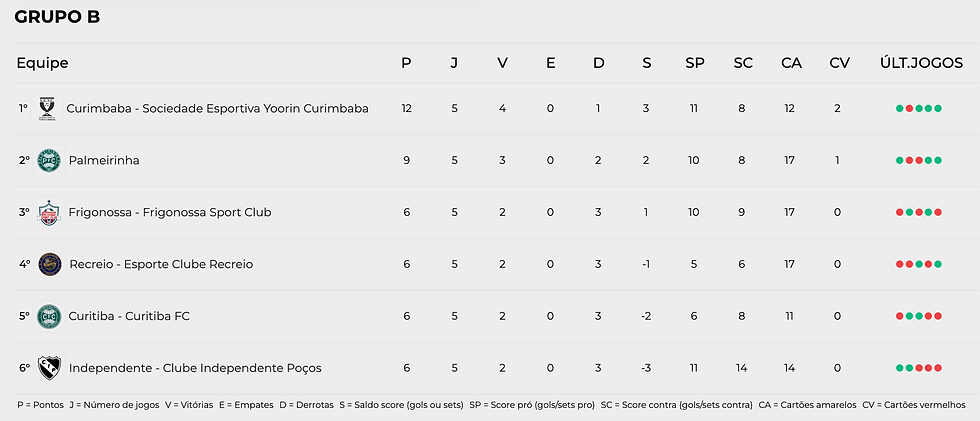This screenshot has width=980, height=421.
Task: Click the GRUPO B heading
Action: pyautogui.click(x=57, y=17)
